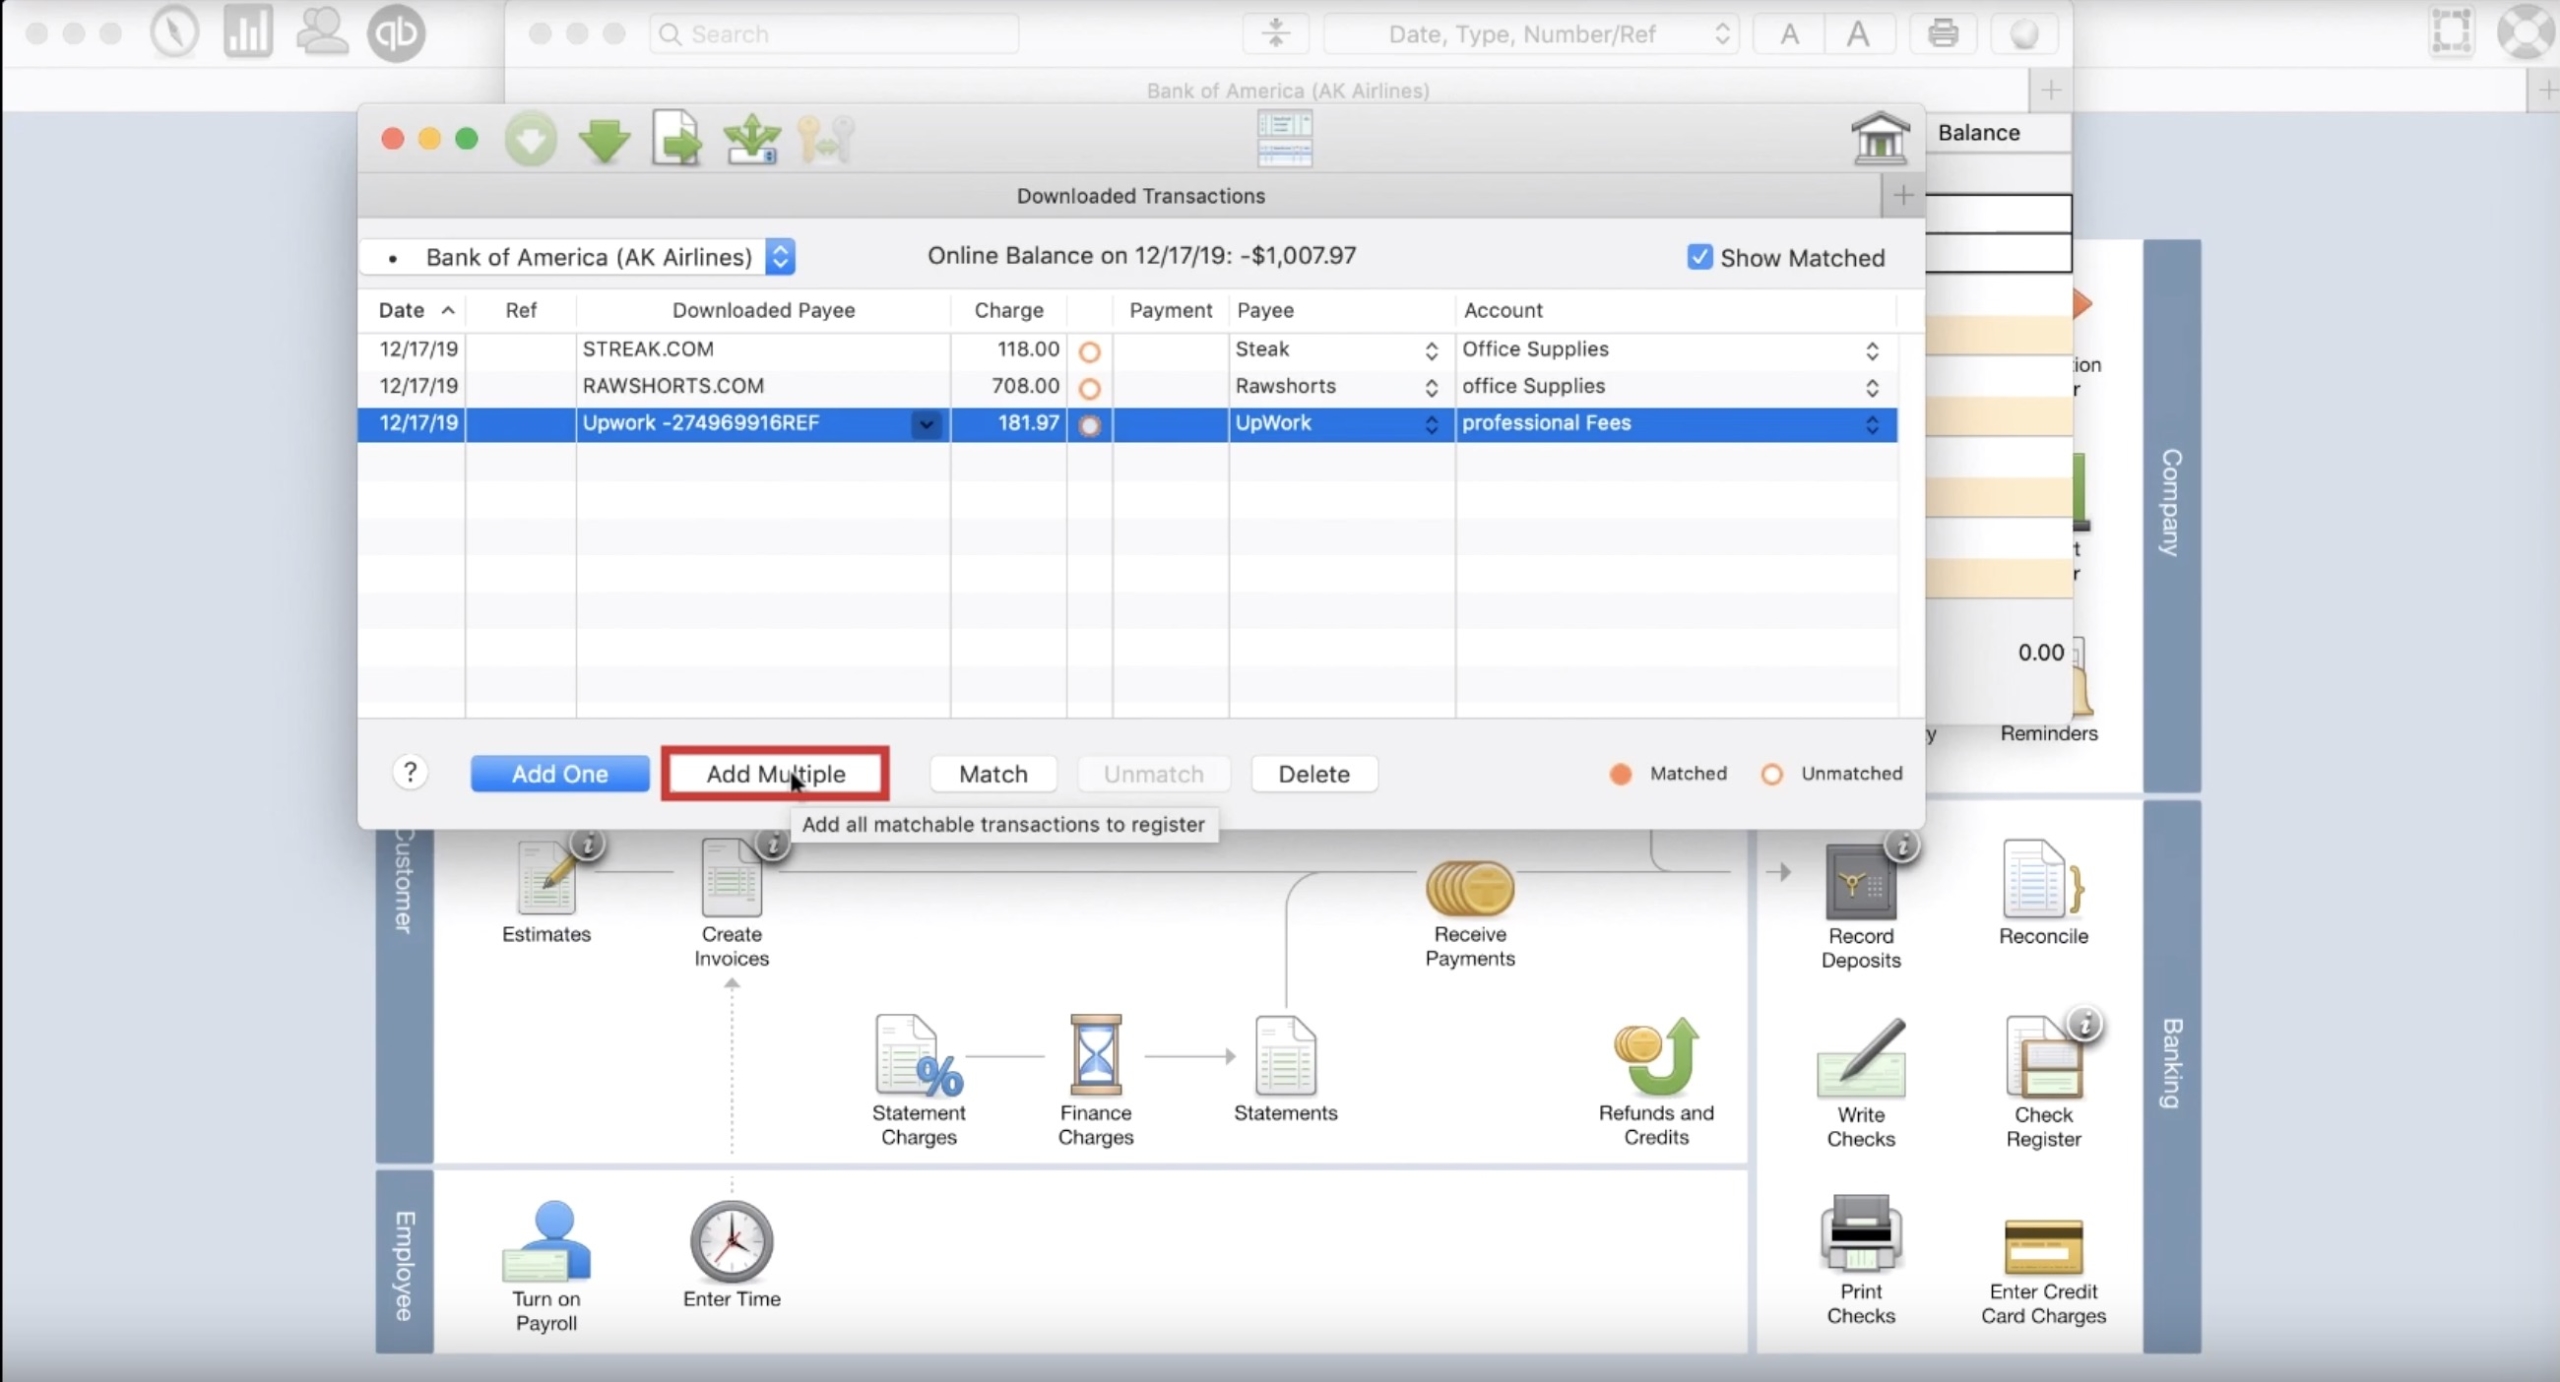Click the keys toolbar icon
This screenshot has width=2560, height=1382.
coord(826,139)
